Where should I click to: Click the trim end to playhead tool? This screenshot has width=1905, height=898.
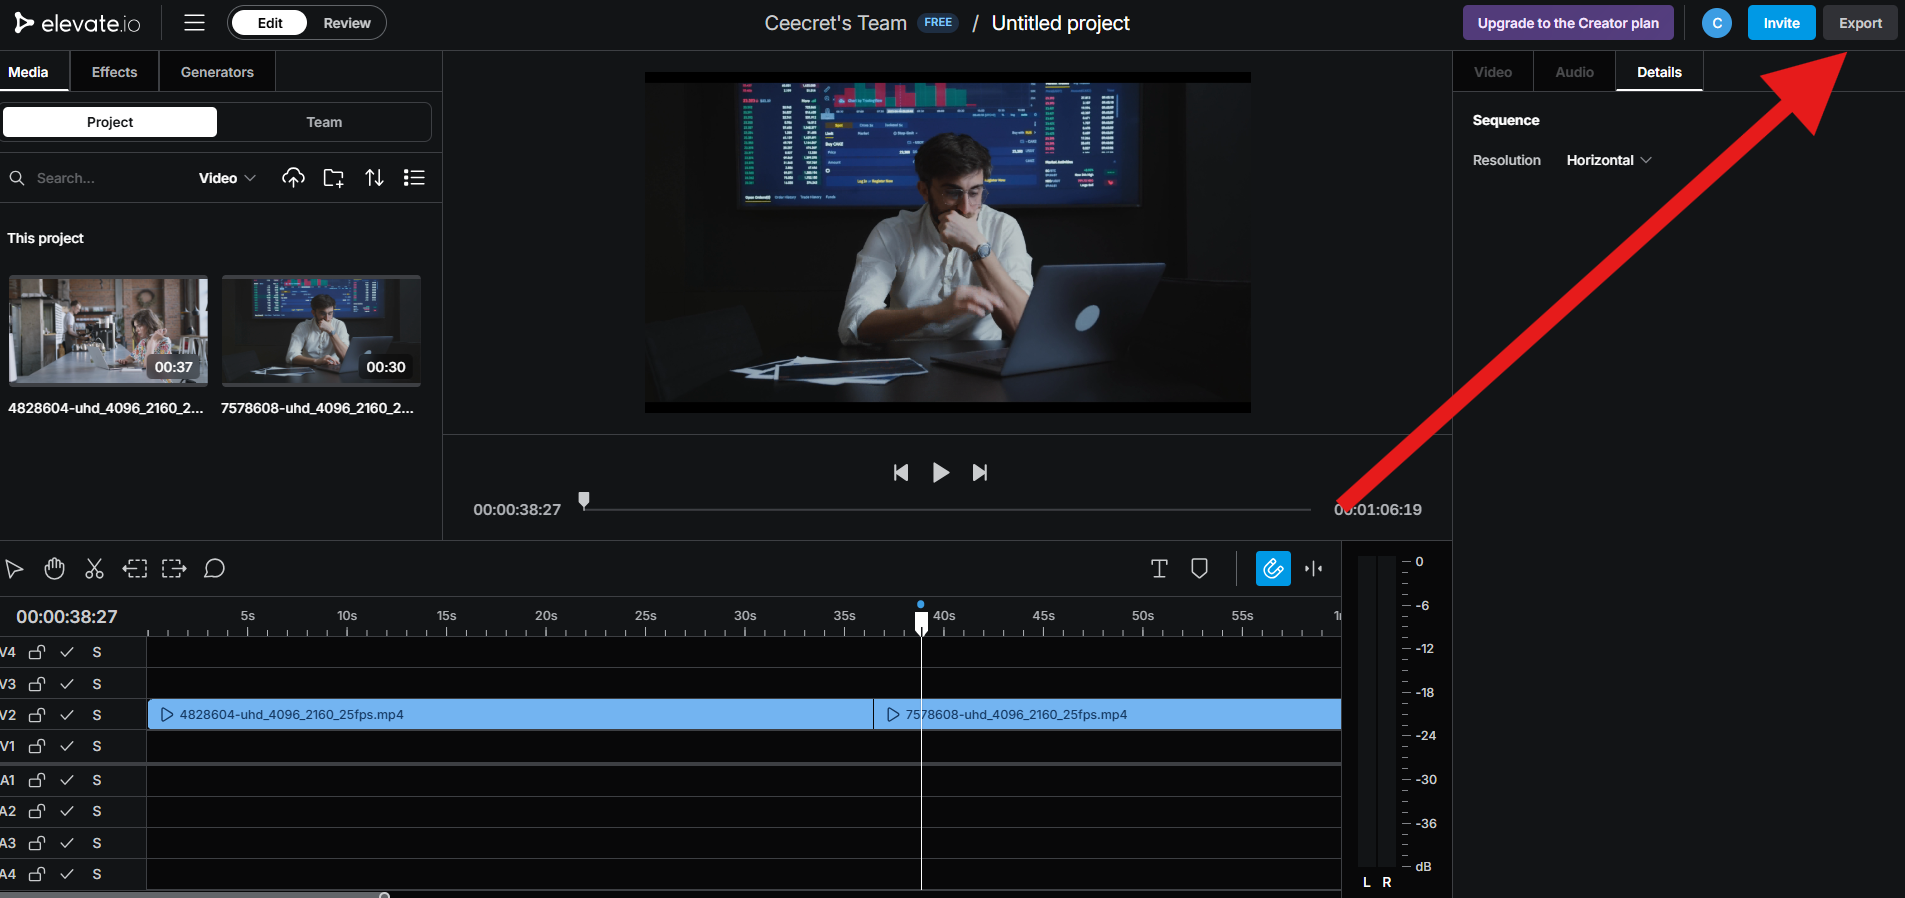[174, 569]
